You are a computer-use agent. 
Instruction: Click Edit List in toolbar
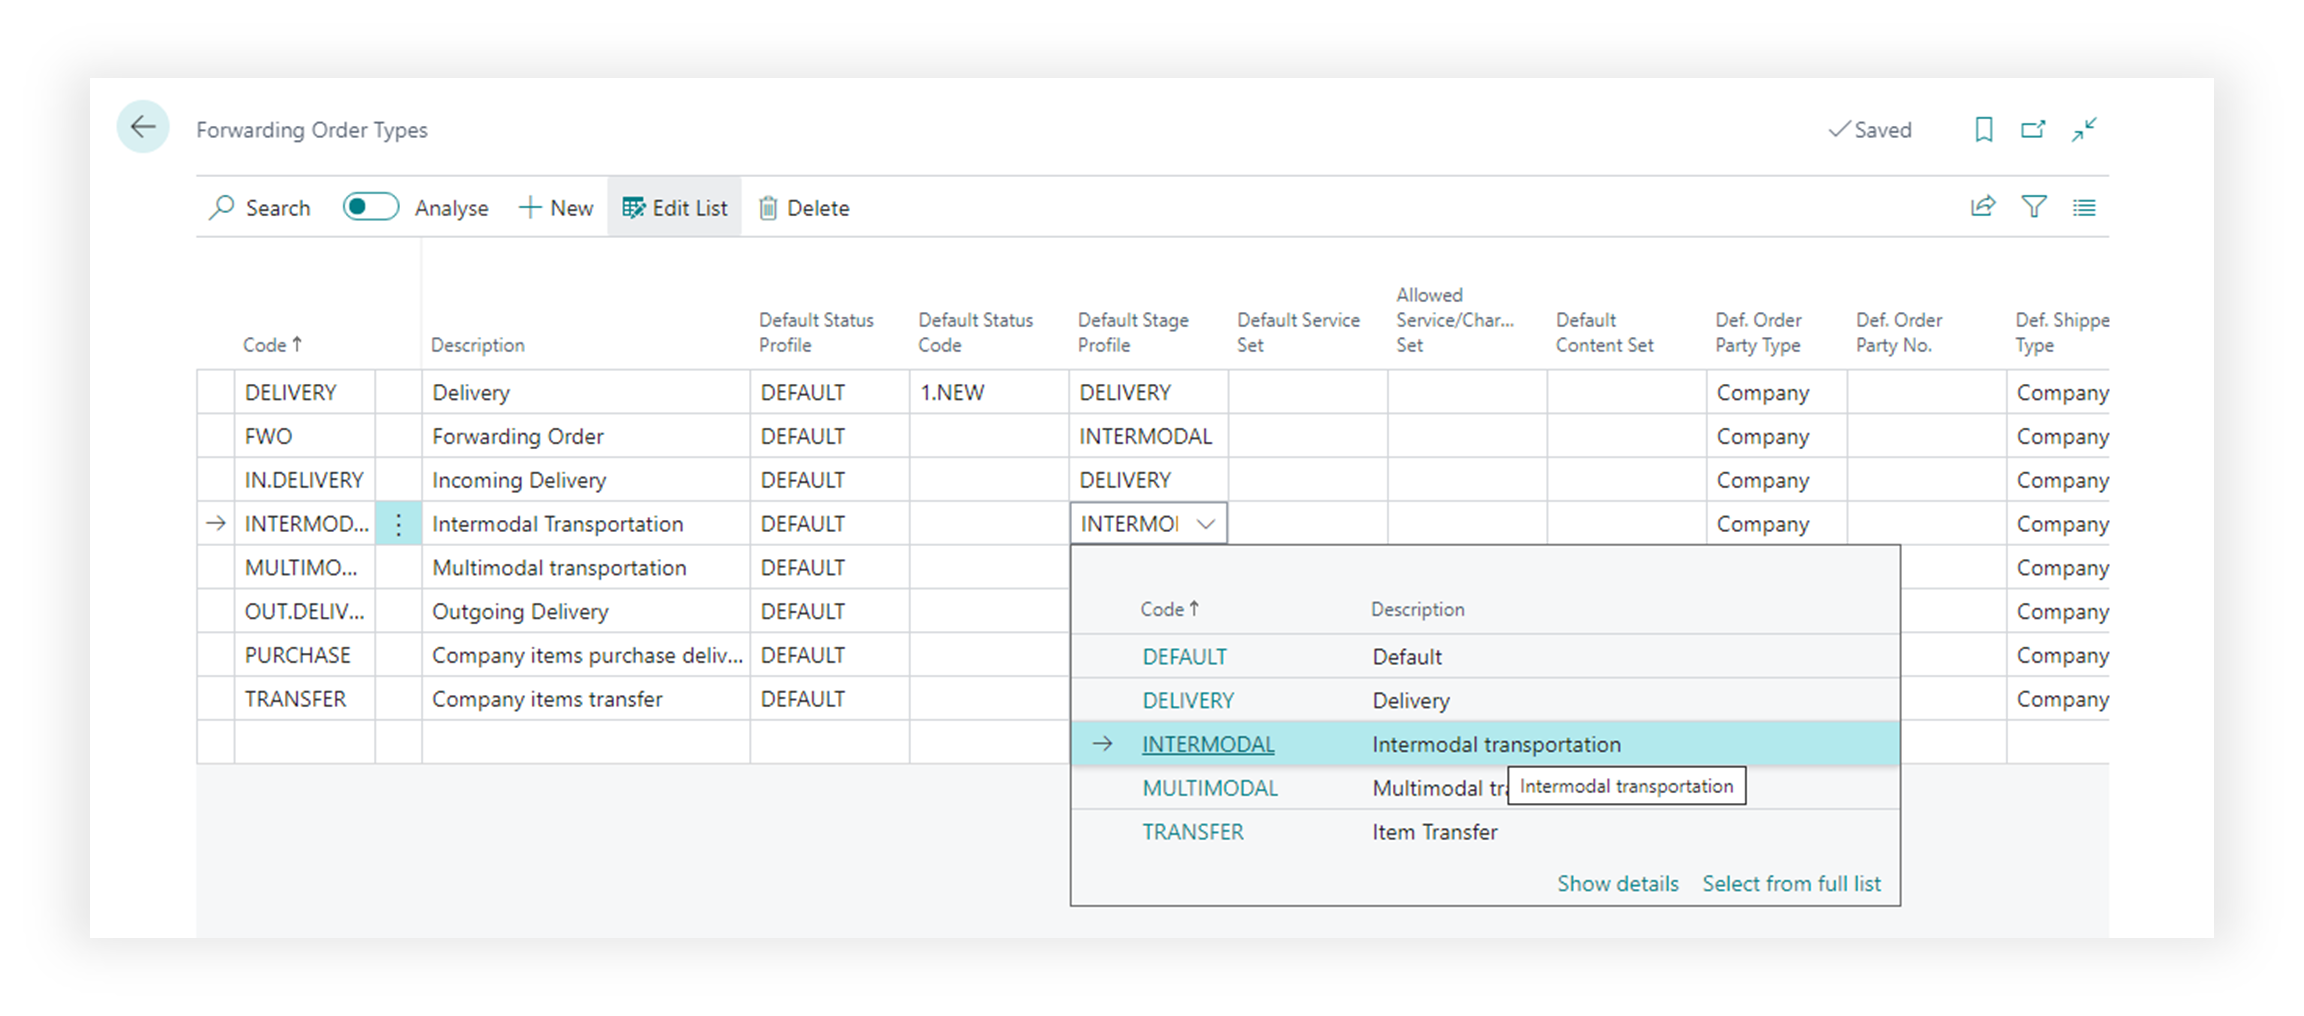(675, 208)
